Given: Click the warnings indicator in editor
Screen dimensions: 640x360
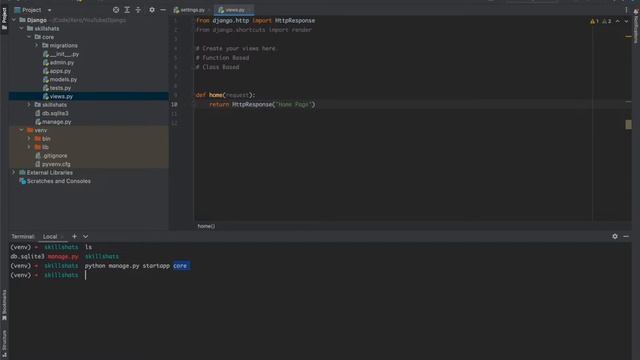Looking at the screenshot, I should (x=594, y=21).
